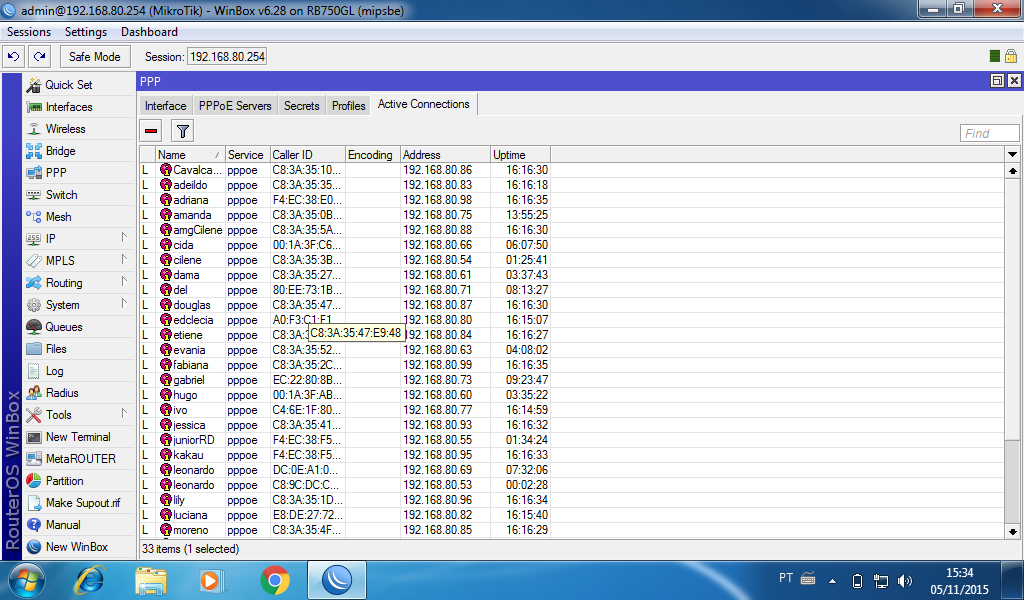This screenshot has width=1024, height=600.
Task: Open MetaROUTER section
Action: pos(78,459)
